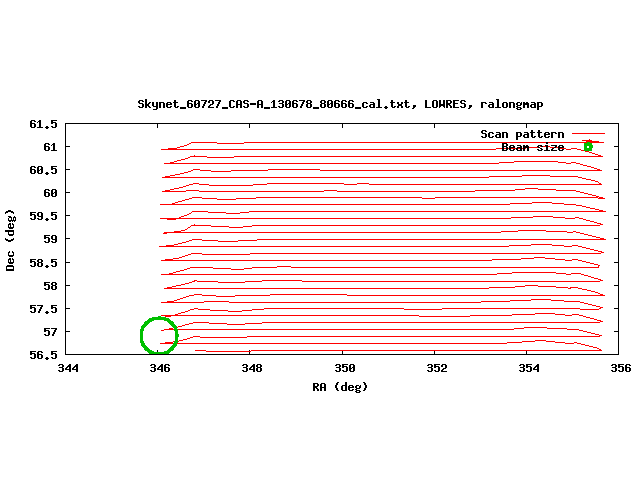
Task: Click the 60 tick on Dec axis
Action: click(x=50, y=193)
